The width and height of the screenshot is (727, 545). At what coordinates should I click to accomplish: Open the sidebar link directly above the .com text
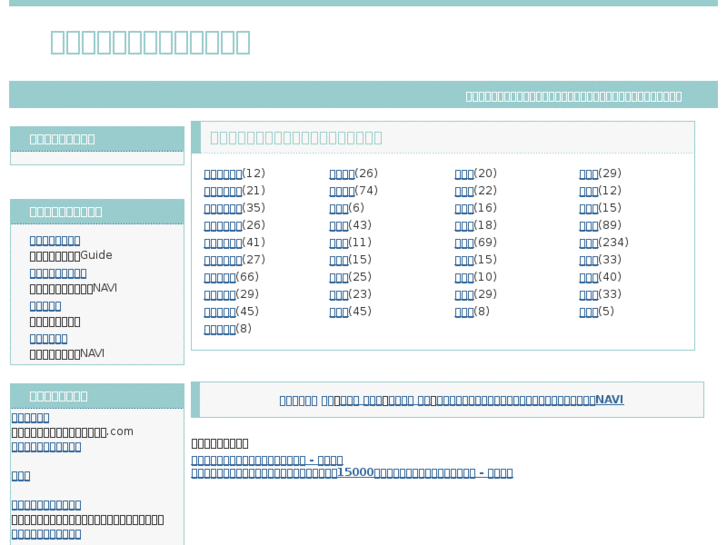pos(30,418)
